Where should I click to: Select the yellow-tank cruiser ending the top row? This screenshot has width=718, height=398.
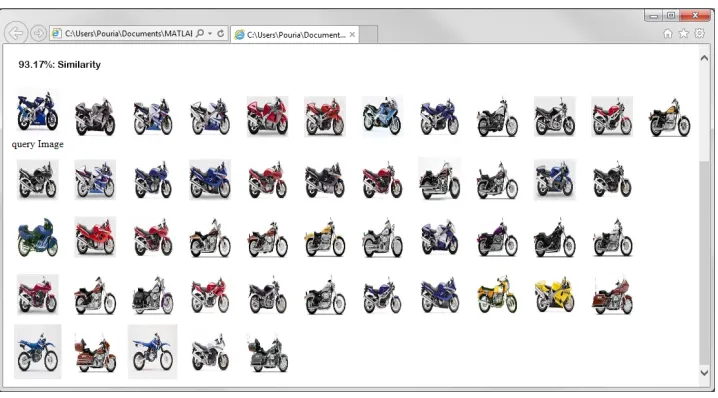point(669,117)
